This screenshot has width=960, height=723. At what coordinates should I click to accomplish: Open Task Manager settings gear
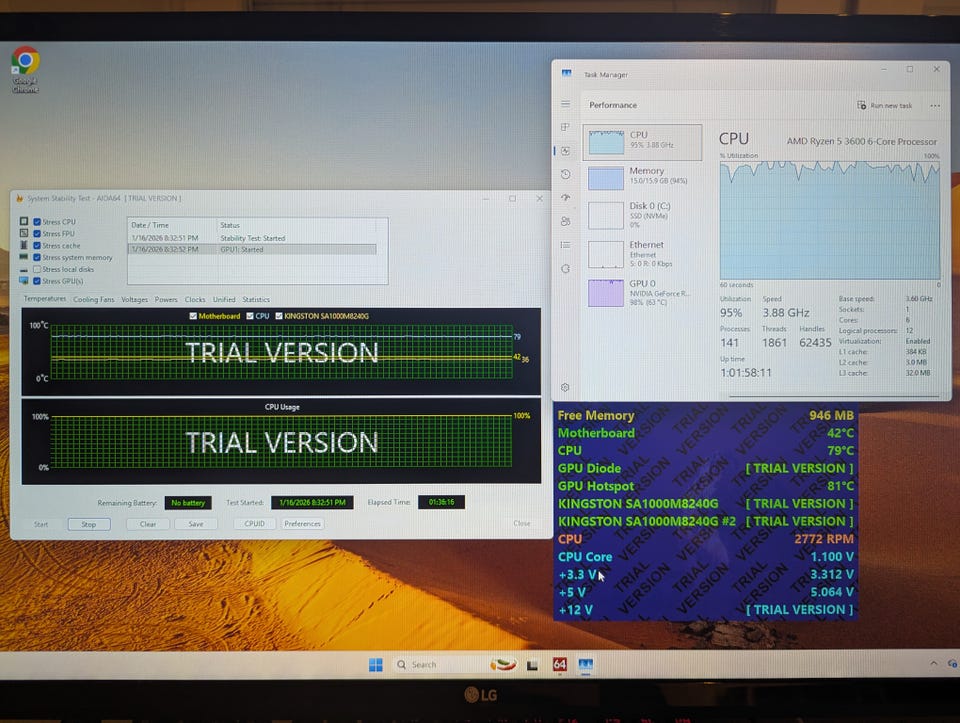tap(565, 387)
